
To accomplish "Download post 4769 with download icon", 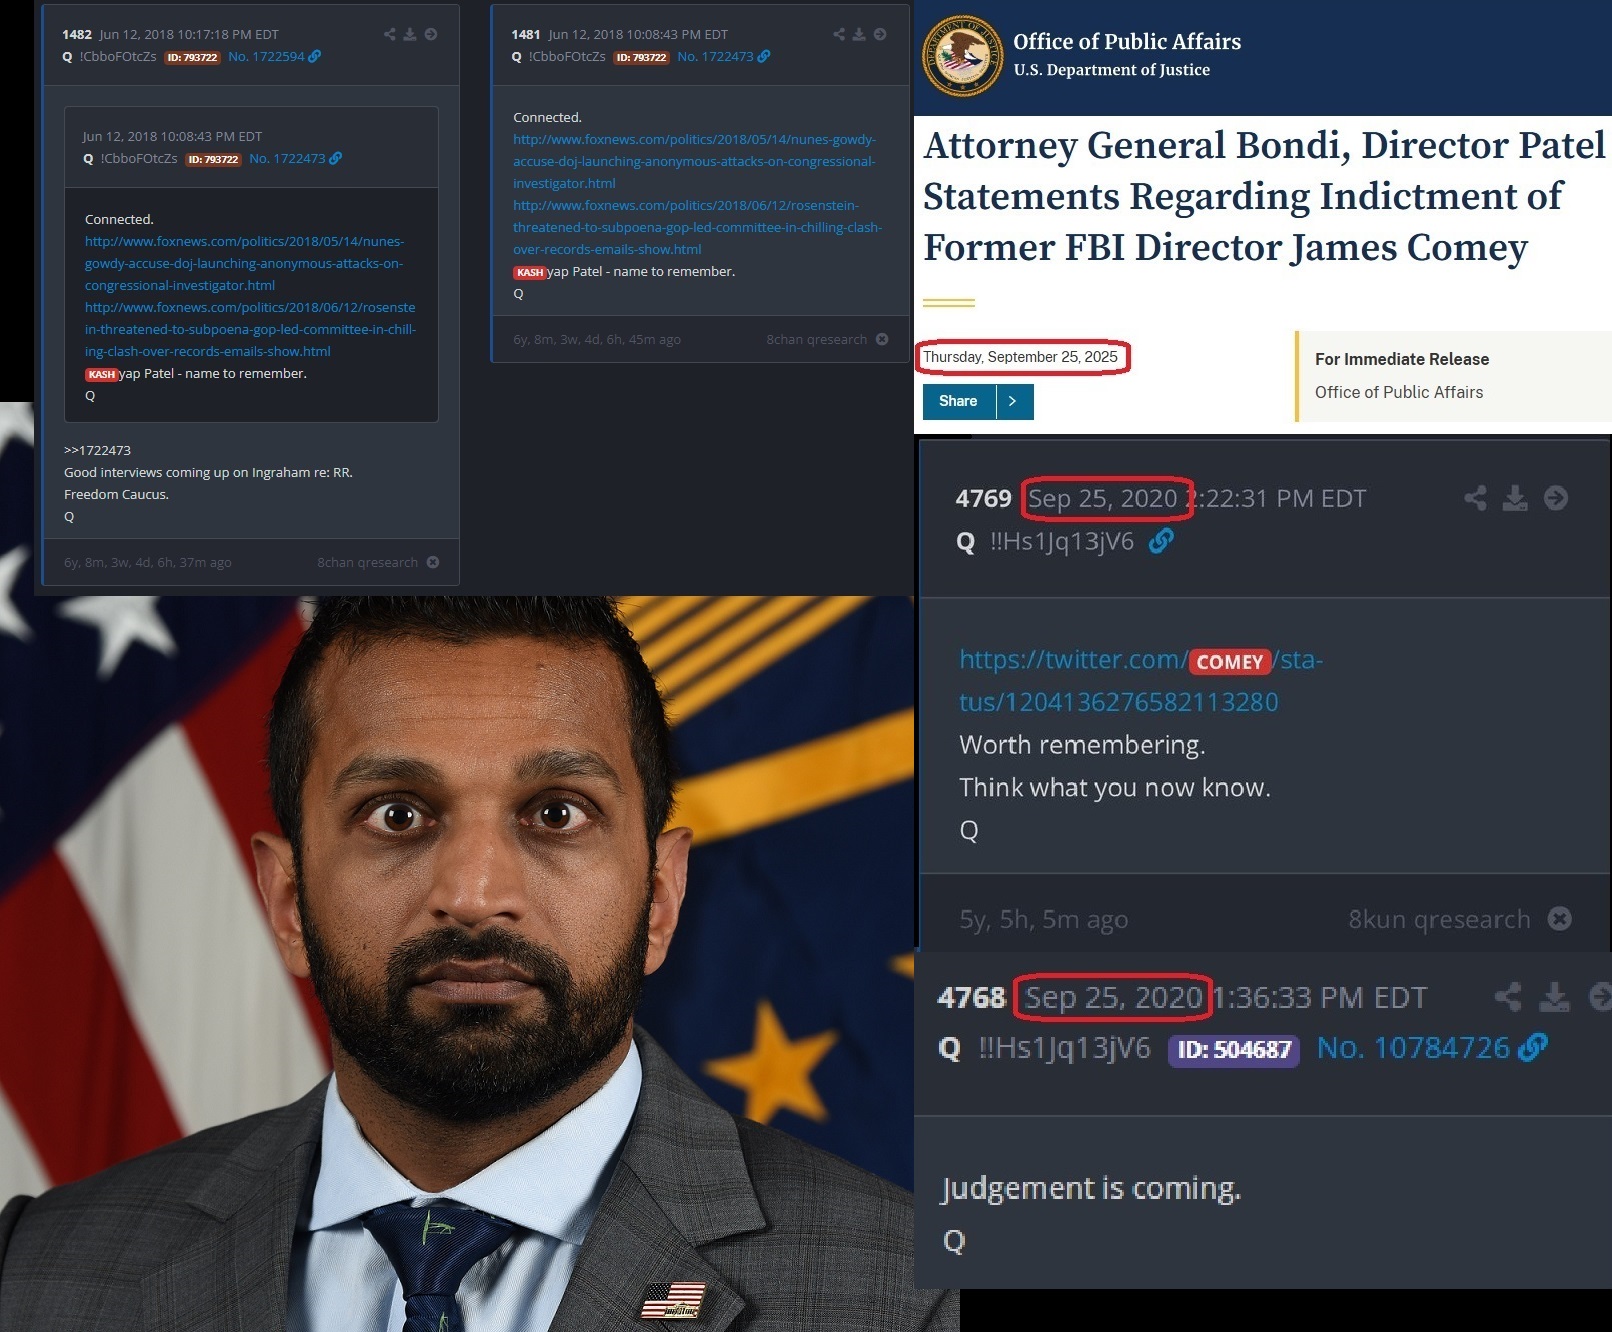I will coord(1515,498).
